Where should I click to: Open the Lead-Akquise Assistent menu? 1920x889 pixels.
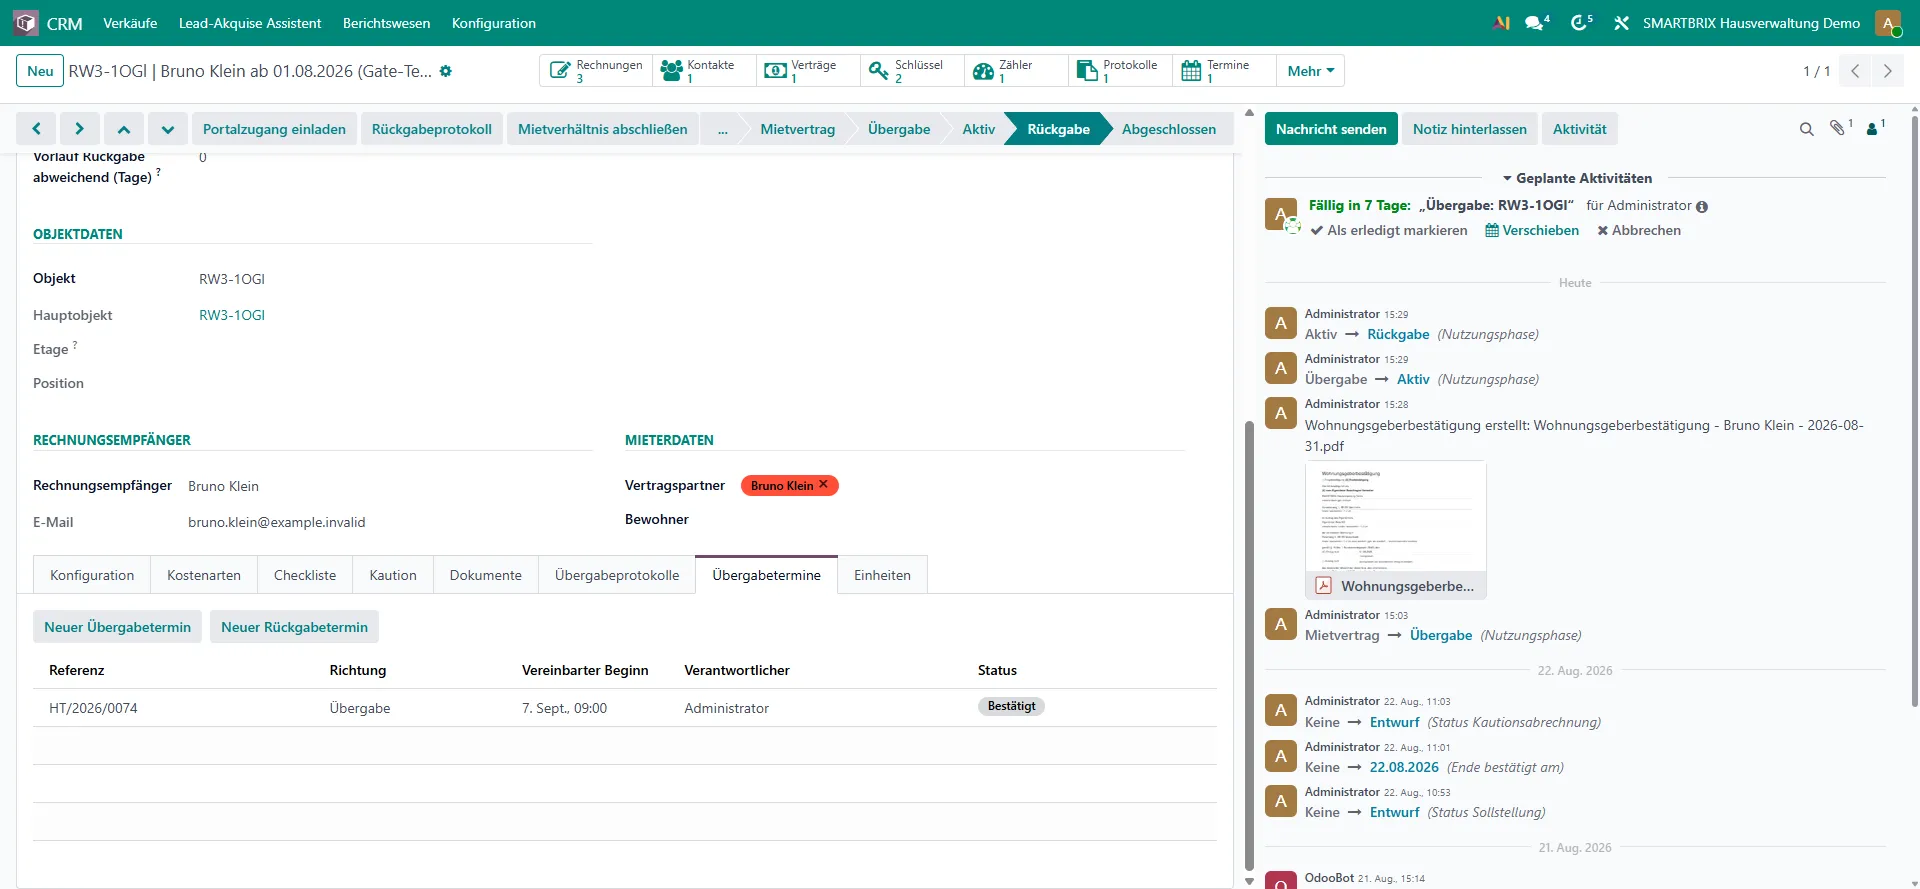[x=250, y=23]
